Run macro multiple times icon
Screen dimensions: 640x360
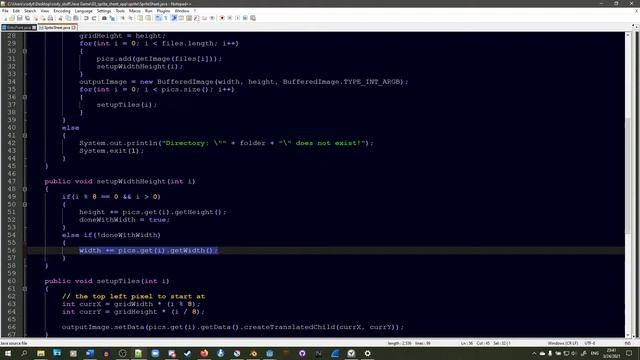245,18
